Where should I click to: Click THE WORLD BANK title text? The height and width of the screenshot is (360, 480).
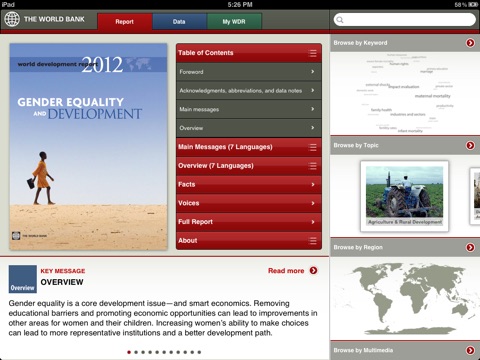point(54,19)
